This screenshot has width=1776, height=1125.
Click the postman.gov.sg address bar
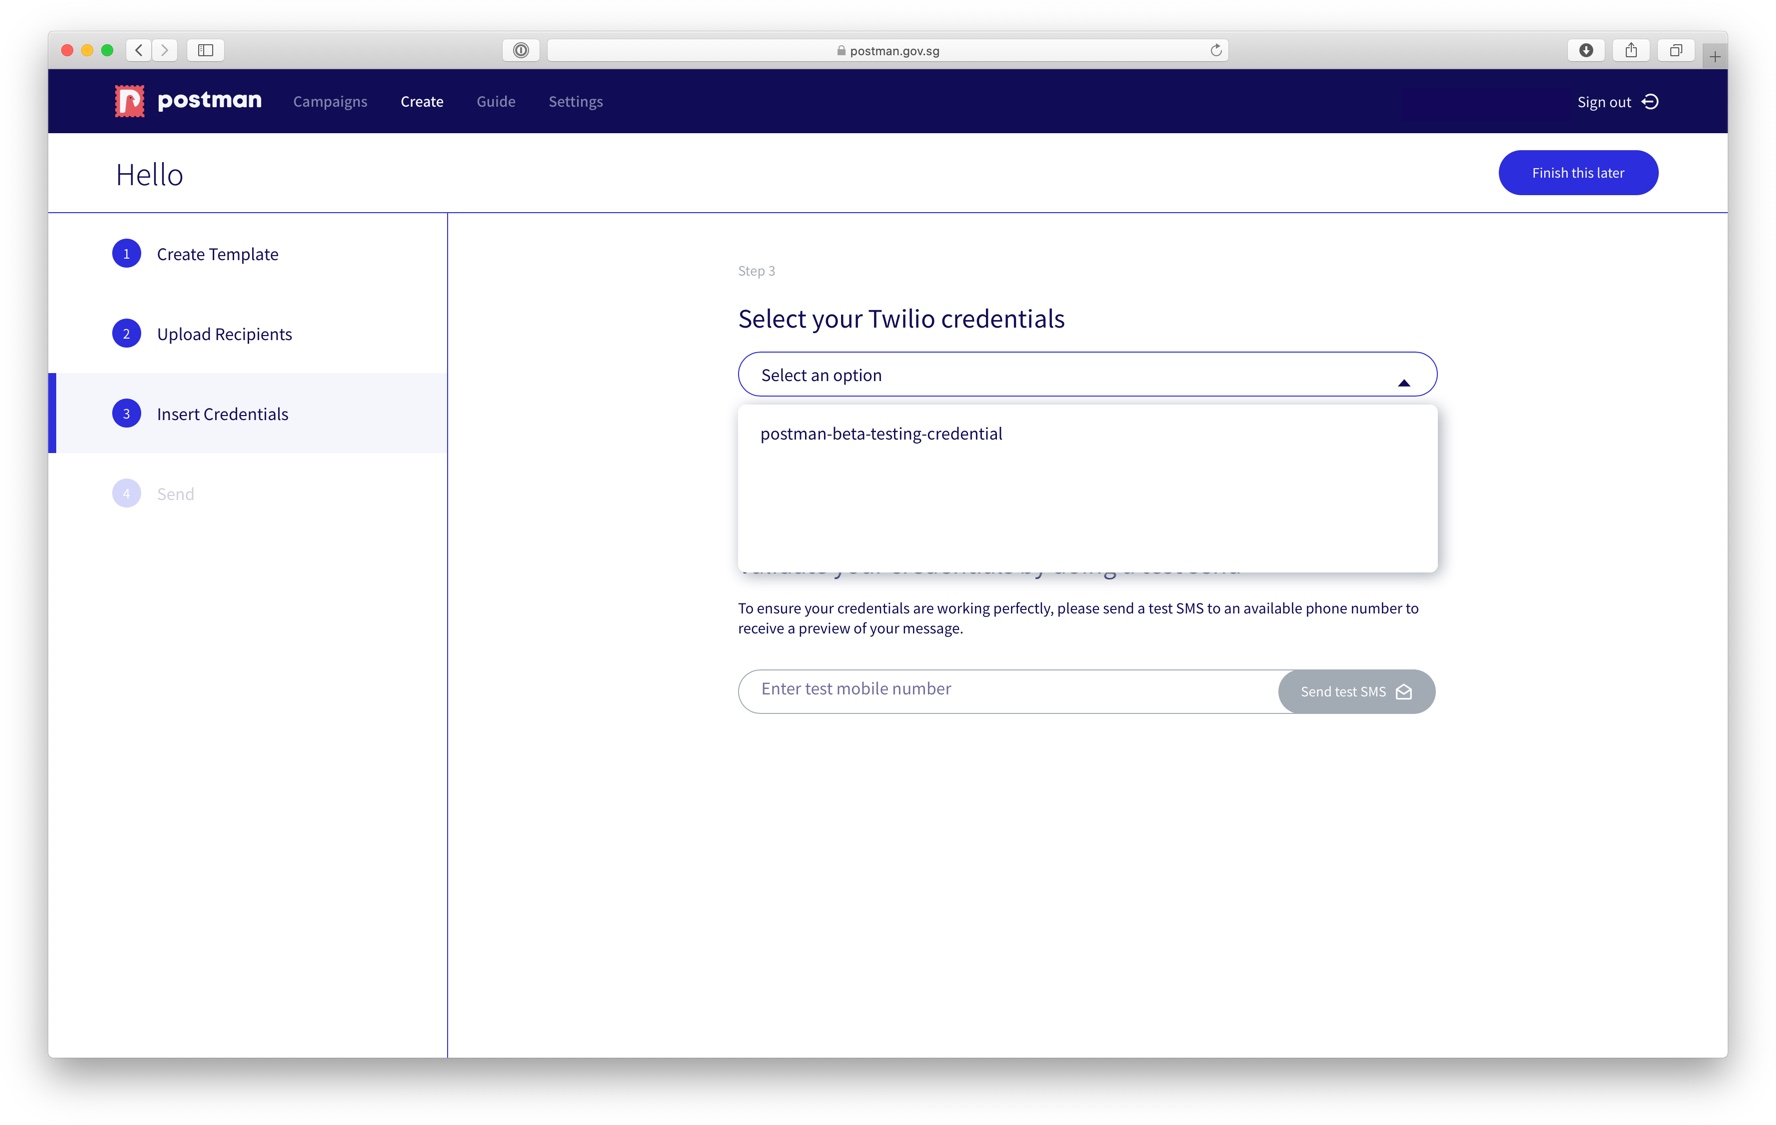888,50
